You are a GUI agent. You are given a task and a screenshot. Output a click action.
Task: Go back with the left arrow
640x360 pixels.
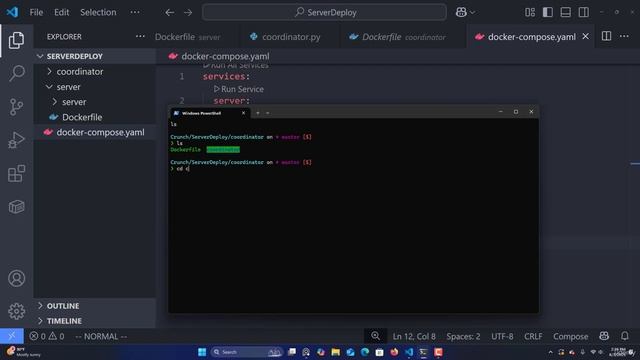tap(170, 13)
